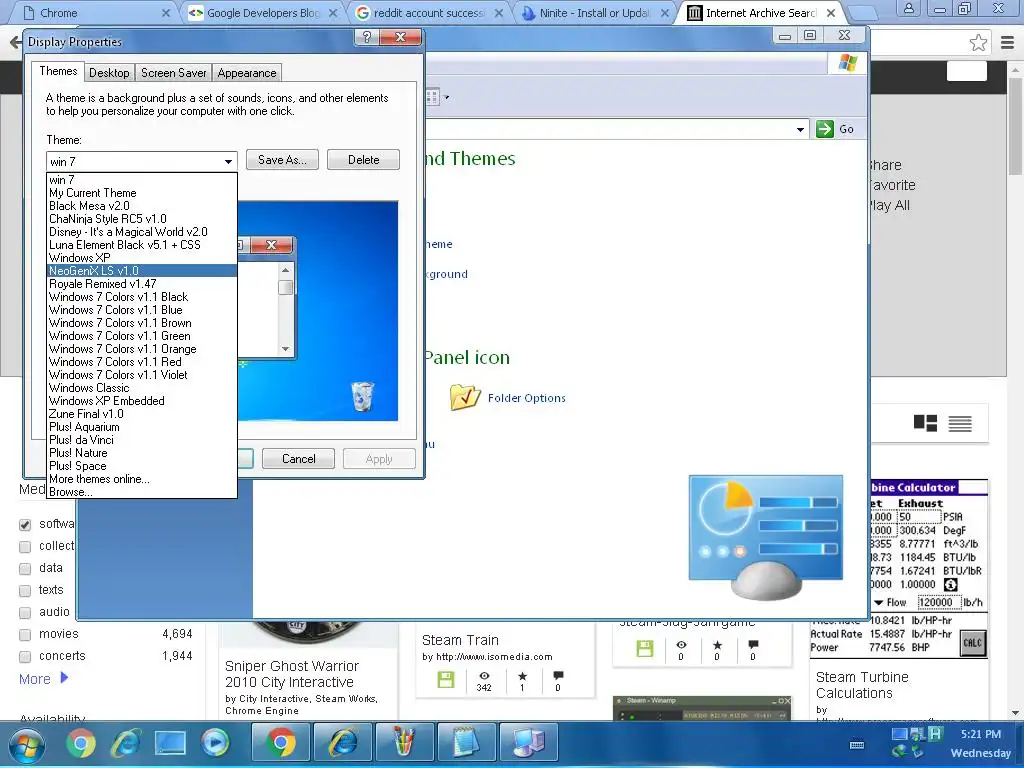The width and height of the screenshot is (1024, 768).
Task: Open the Windows Start orb
Action: [x=27, y=745]
